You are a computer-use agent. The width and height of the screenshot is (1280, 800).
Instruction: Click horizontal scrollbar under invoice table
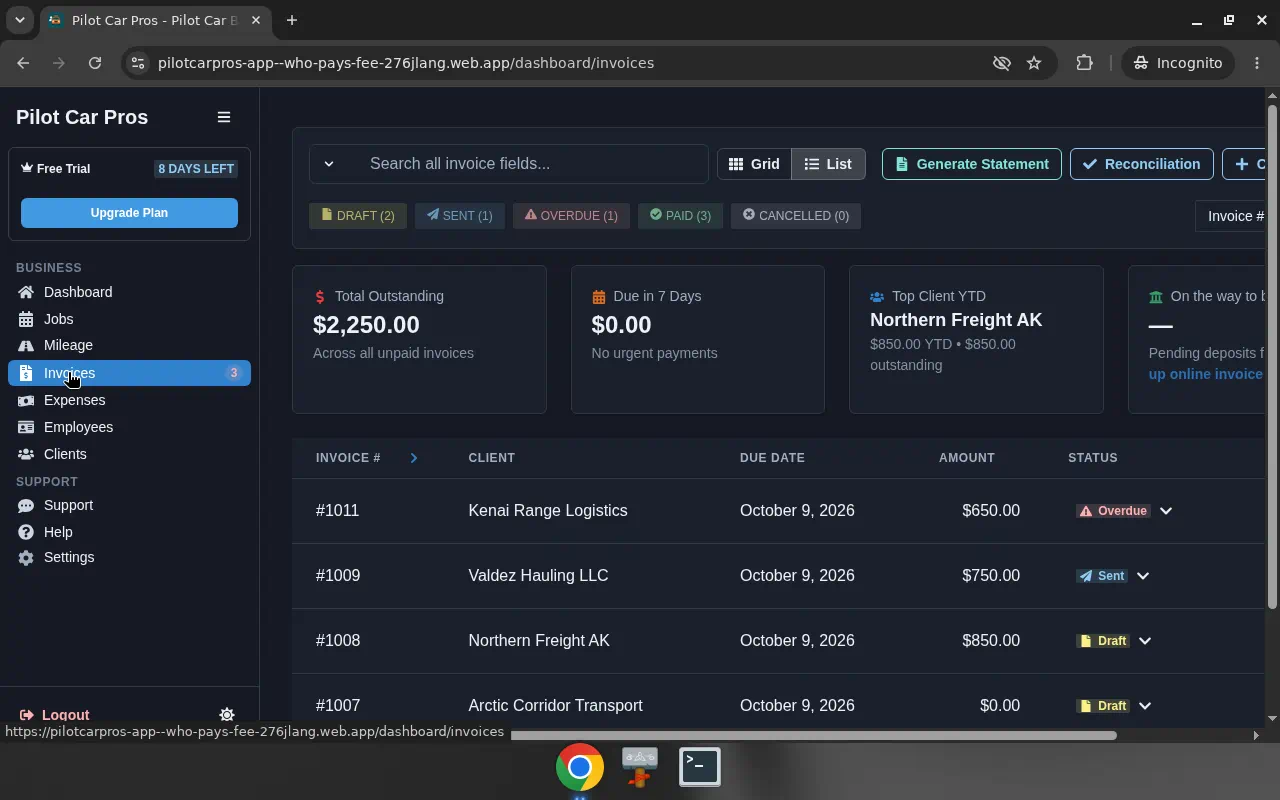(x=813, y=735)
